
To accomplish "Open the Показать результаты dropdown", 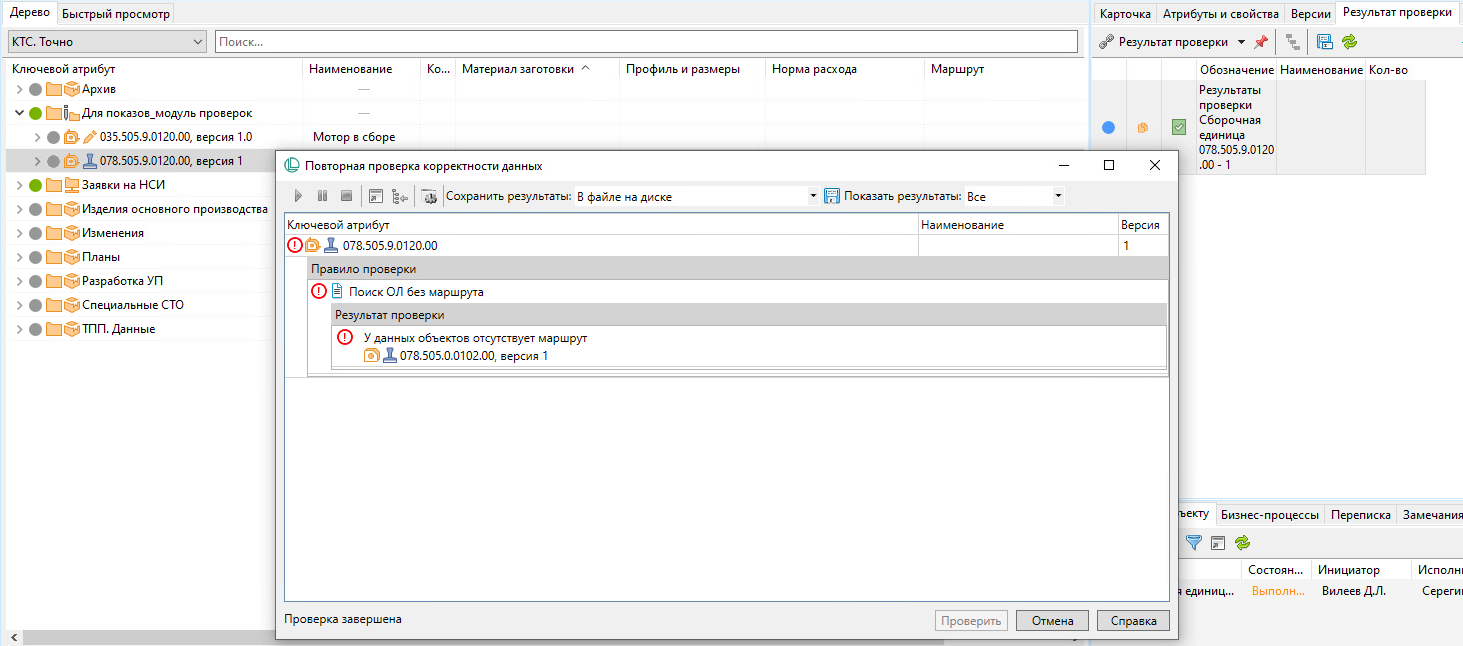I will pyautogui.click(x=1058, y=197).
